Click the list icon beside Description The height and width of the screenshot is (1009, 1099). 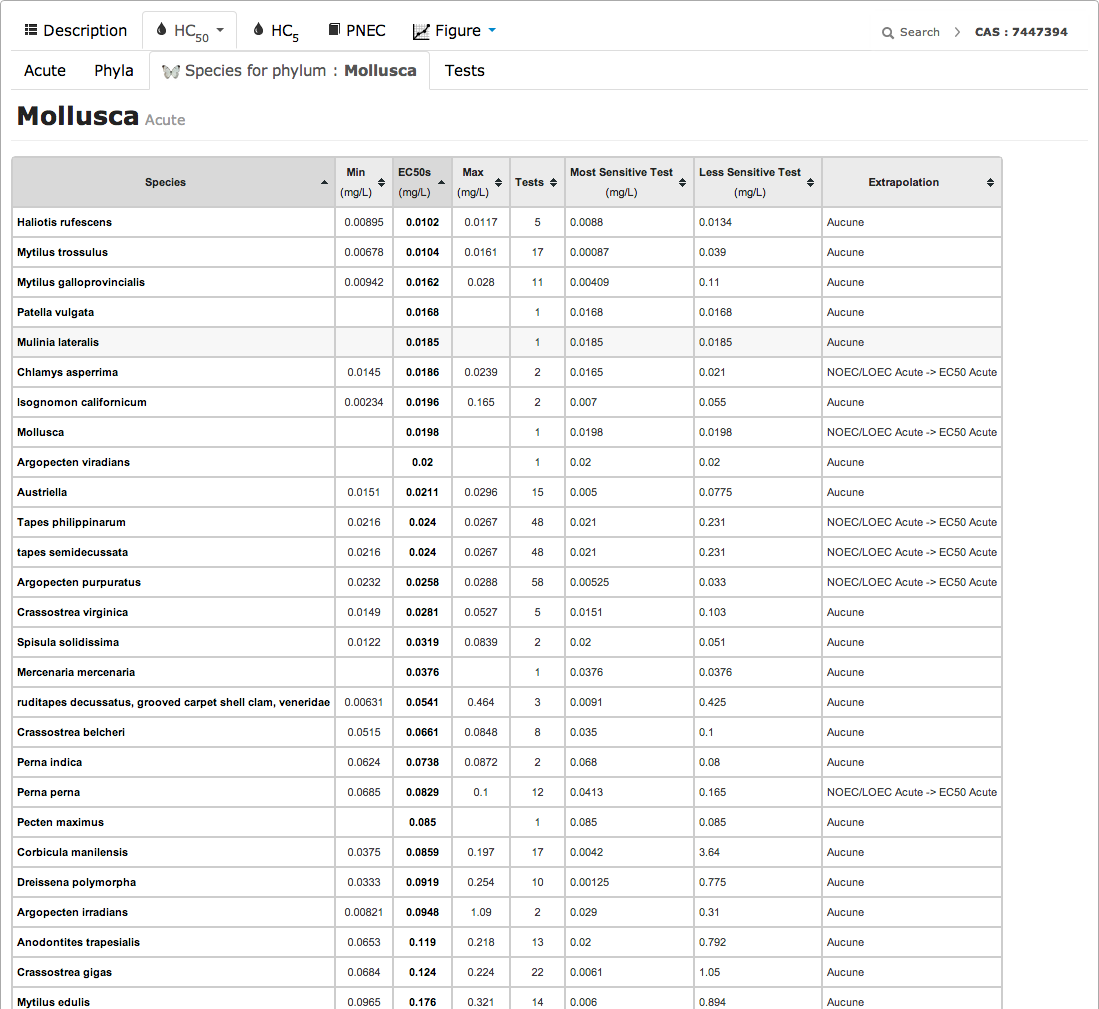31,31
